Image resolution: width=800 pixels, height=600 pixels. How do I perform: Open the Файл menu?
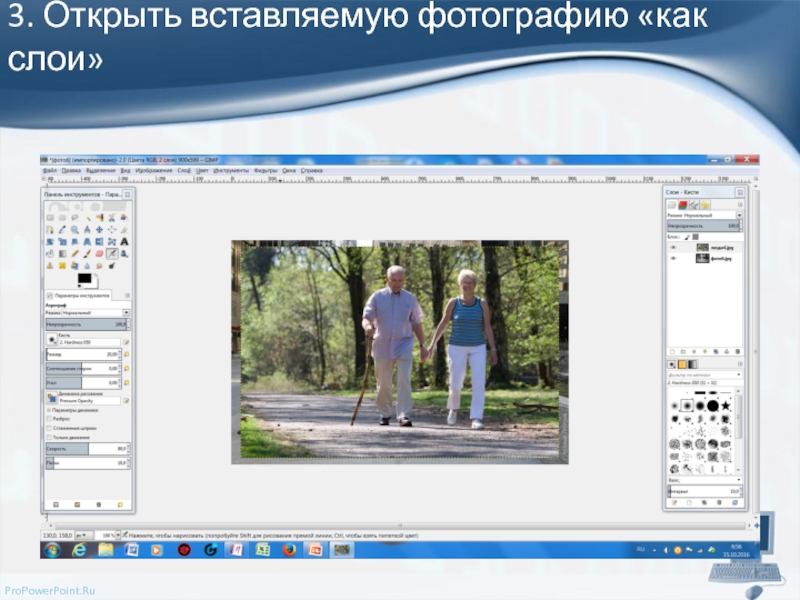point(49,171)
